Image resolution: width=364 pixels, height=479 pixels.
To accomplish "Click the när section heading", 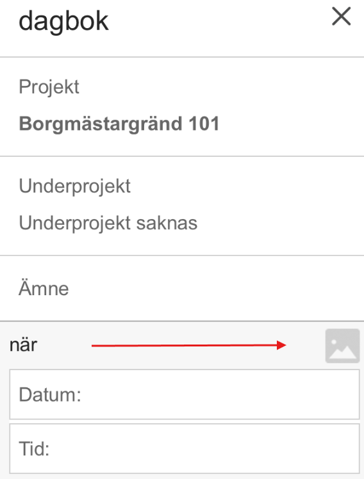I will coord(23,345).
